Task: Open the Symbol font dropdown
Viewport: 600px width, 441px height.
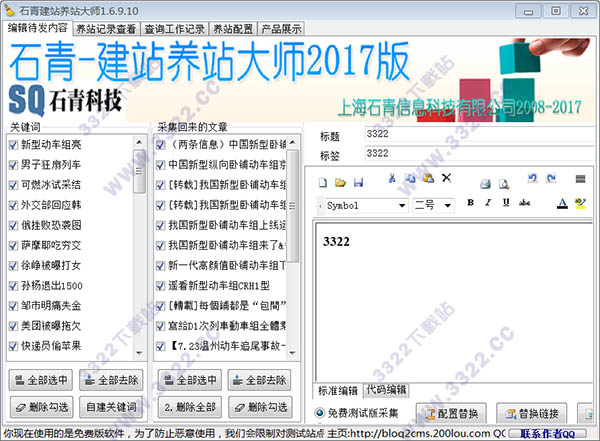Action: [402, 206]
